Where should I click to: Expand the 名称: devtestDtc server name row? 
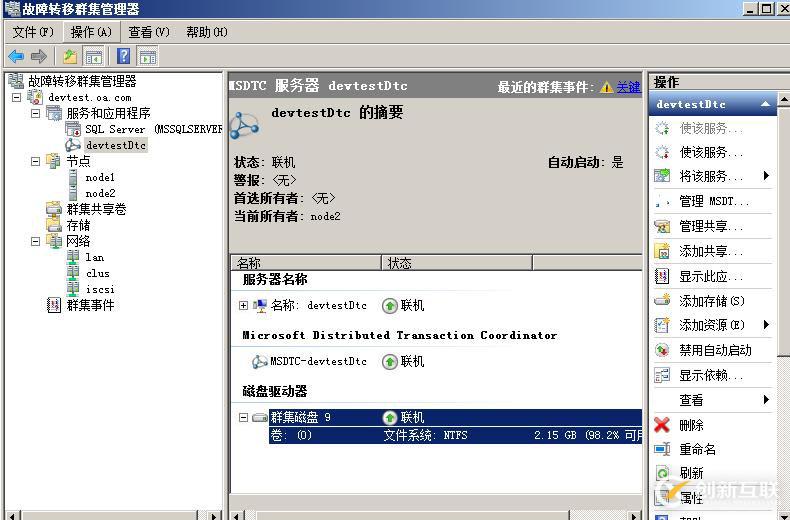pyautogui.click(x=243, y=305)
